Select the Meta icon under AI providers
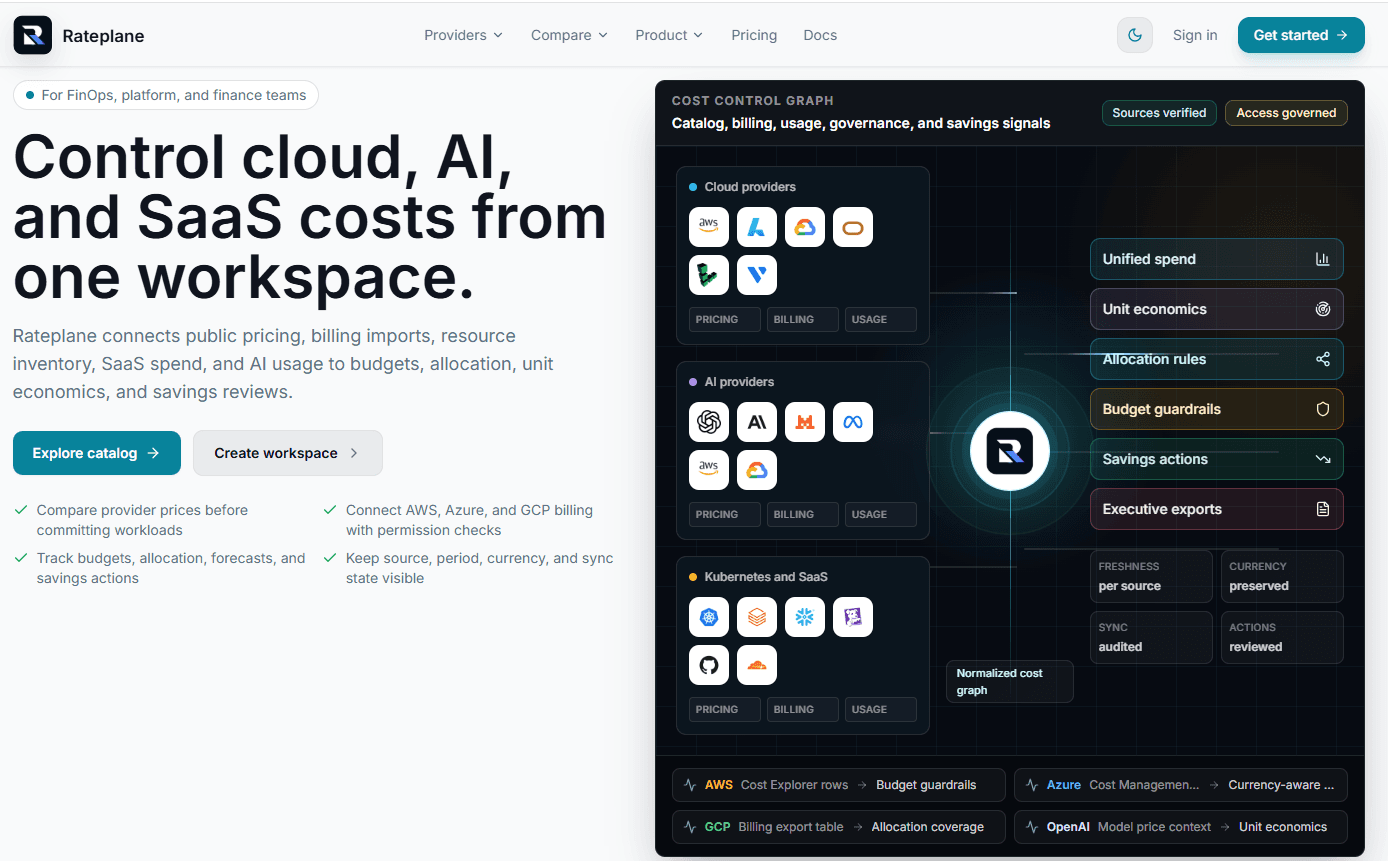This screenshot has width=1388, height=861. tap(853, 422)
